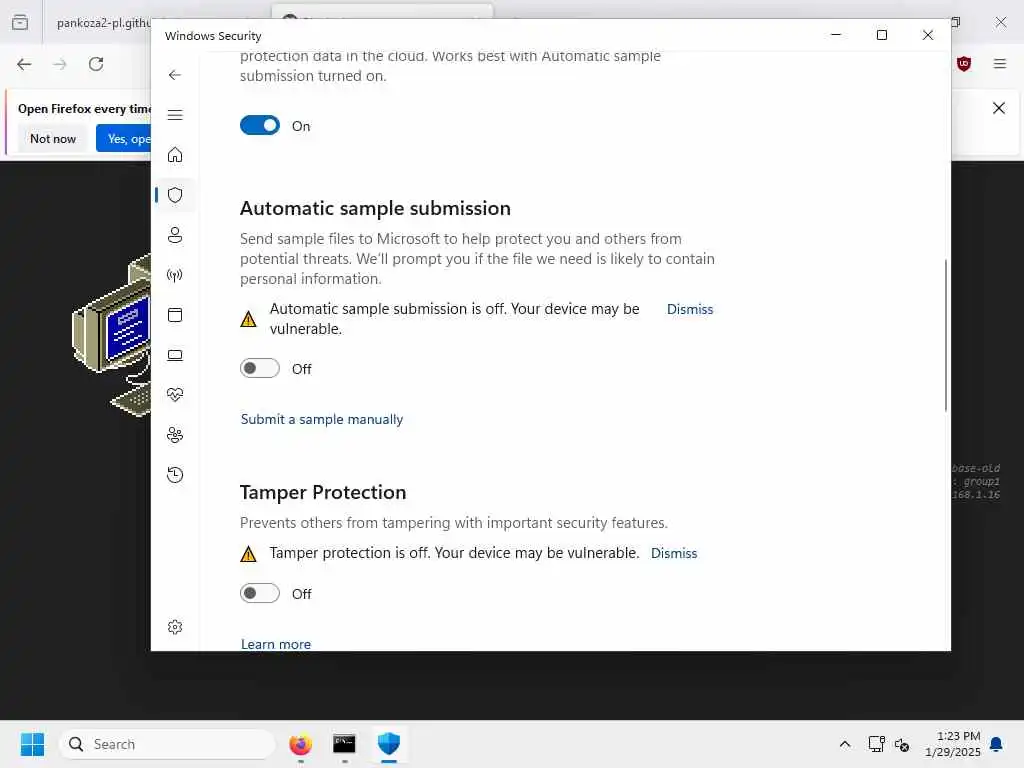Show hidden system tray icons
1024x768 pixels.
tap(844, 744)
